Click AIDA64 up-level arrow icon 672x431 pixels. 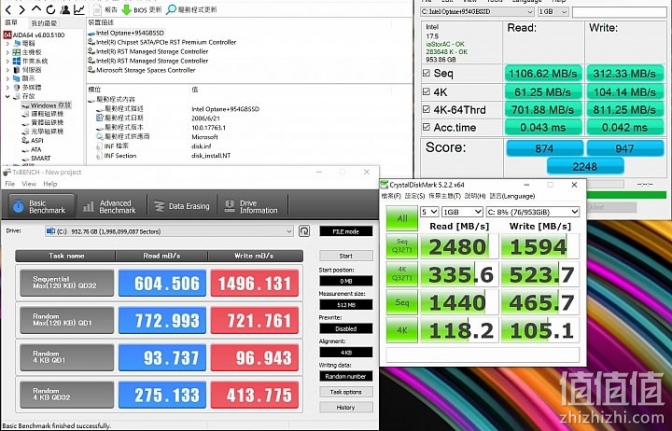point(36,9)
